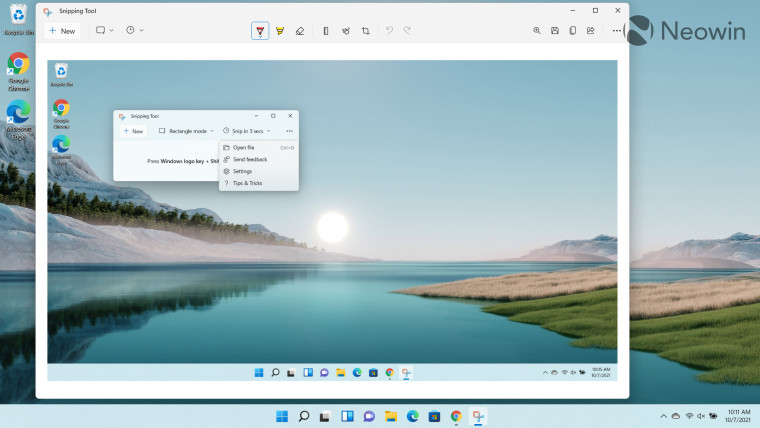This screenshot has height=428, width=760.
Task: Click the muted volume tray icon
Action: click(701, 416)
